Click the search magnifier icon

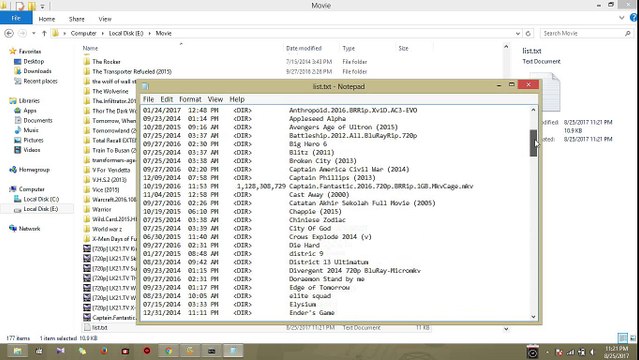click(x=628, y=33)
